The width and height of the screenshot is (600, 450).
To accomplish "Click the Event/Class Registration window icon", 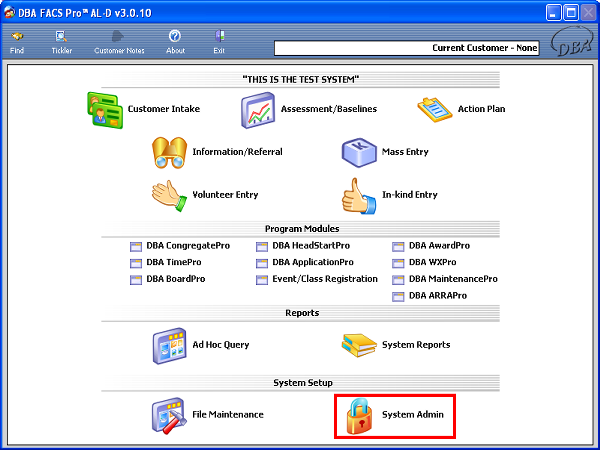I will click(262, 280).
